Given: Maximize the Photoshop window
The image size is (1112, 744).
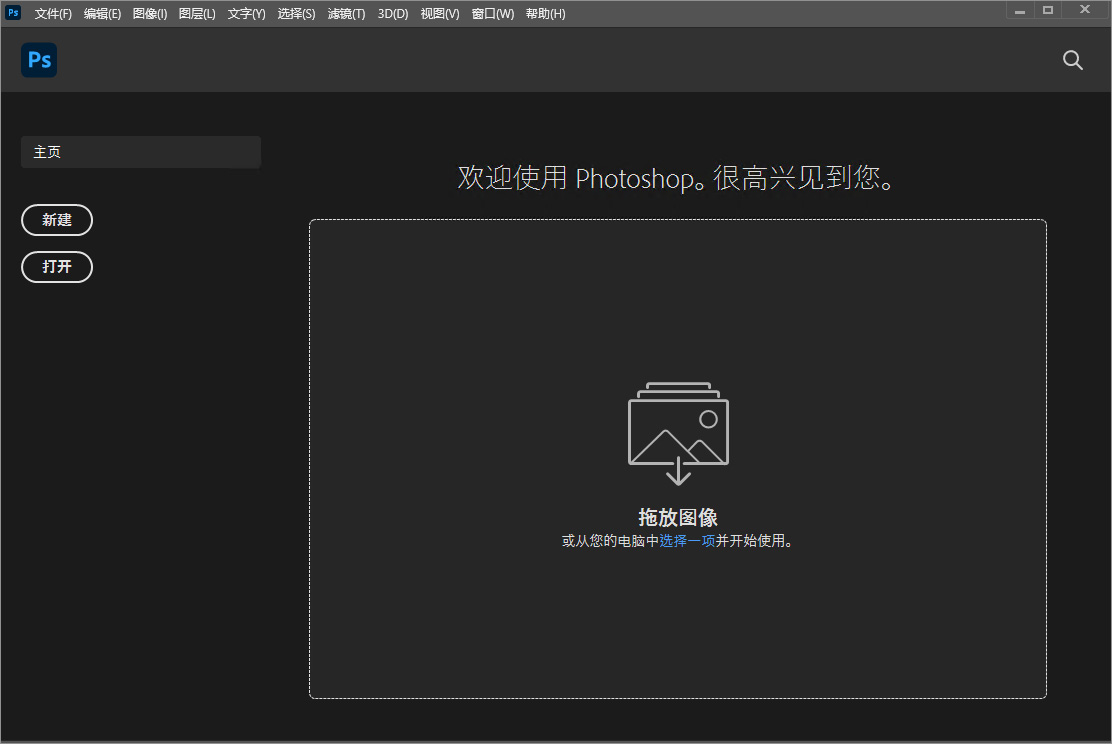Looking at the screenshot, I should pos(1047,10).
